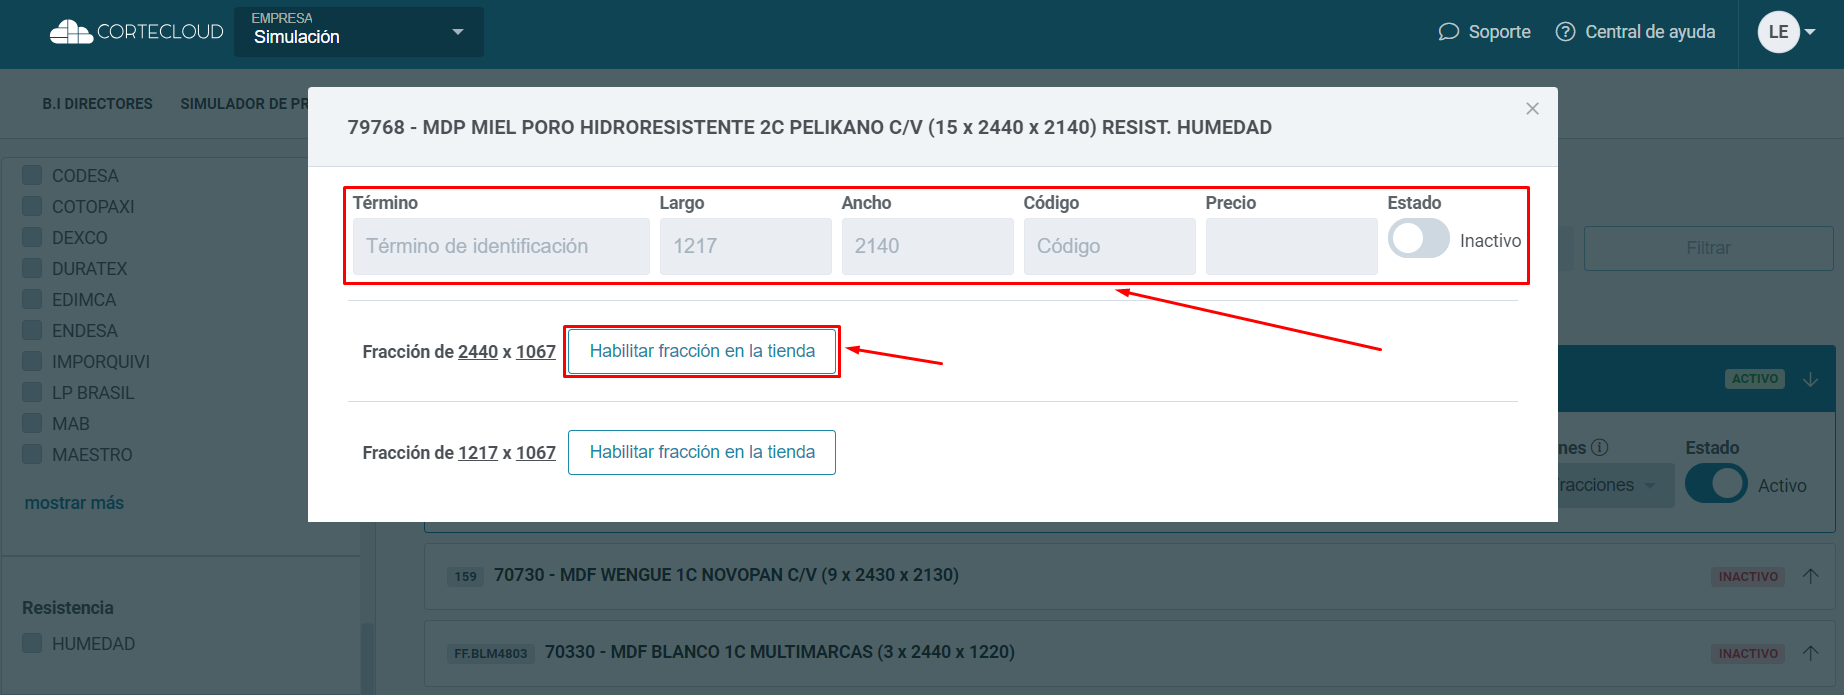Check the MAESTRO checkbox
This screenshot has height=695, width=1844.
32,455
